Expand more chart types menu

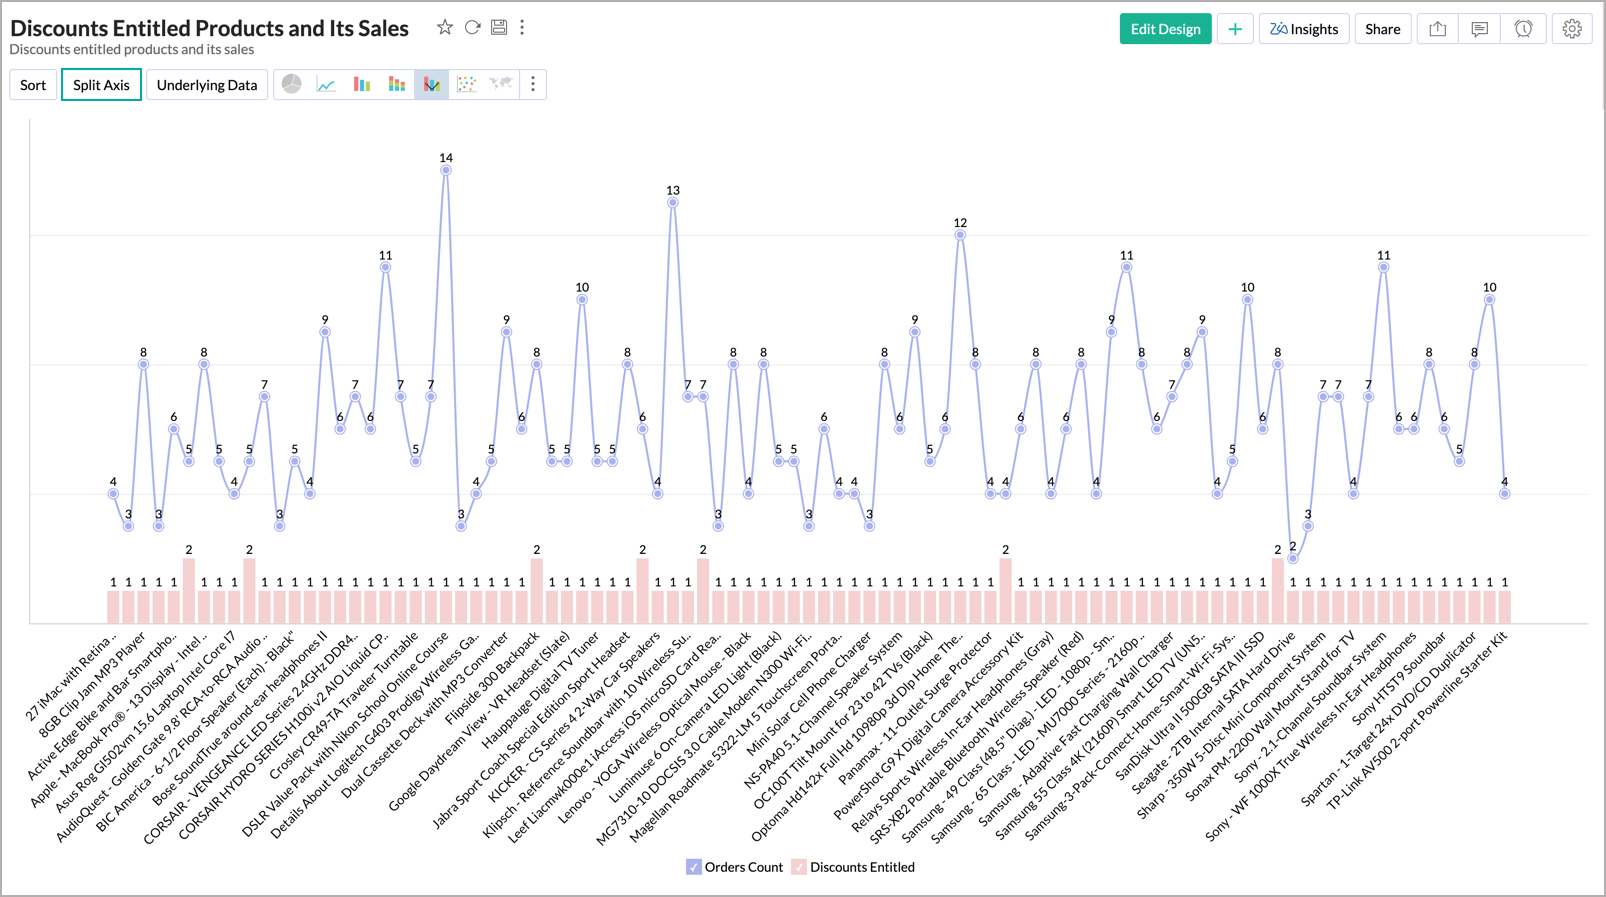pyautogui.click(x=533, y=85)
